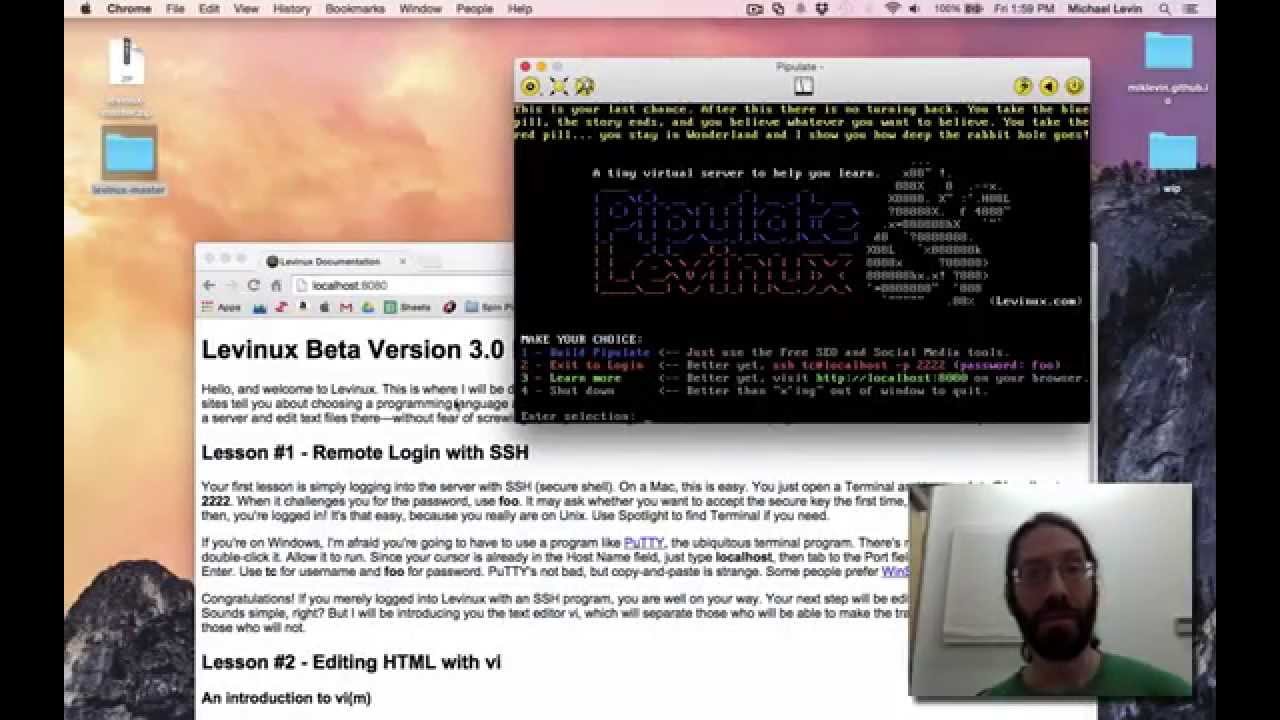Screen dimensions: 1280x720
Task: Click the '4 - Shut down' option line
Action: [x=755, y=391]
